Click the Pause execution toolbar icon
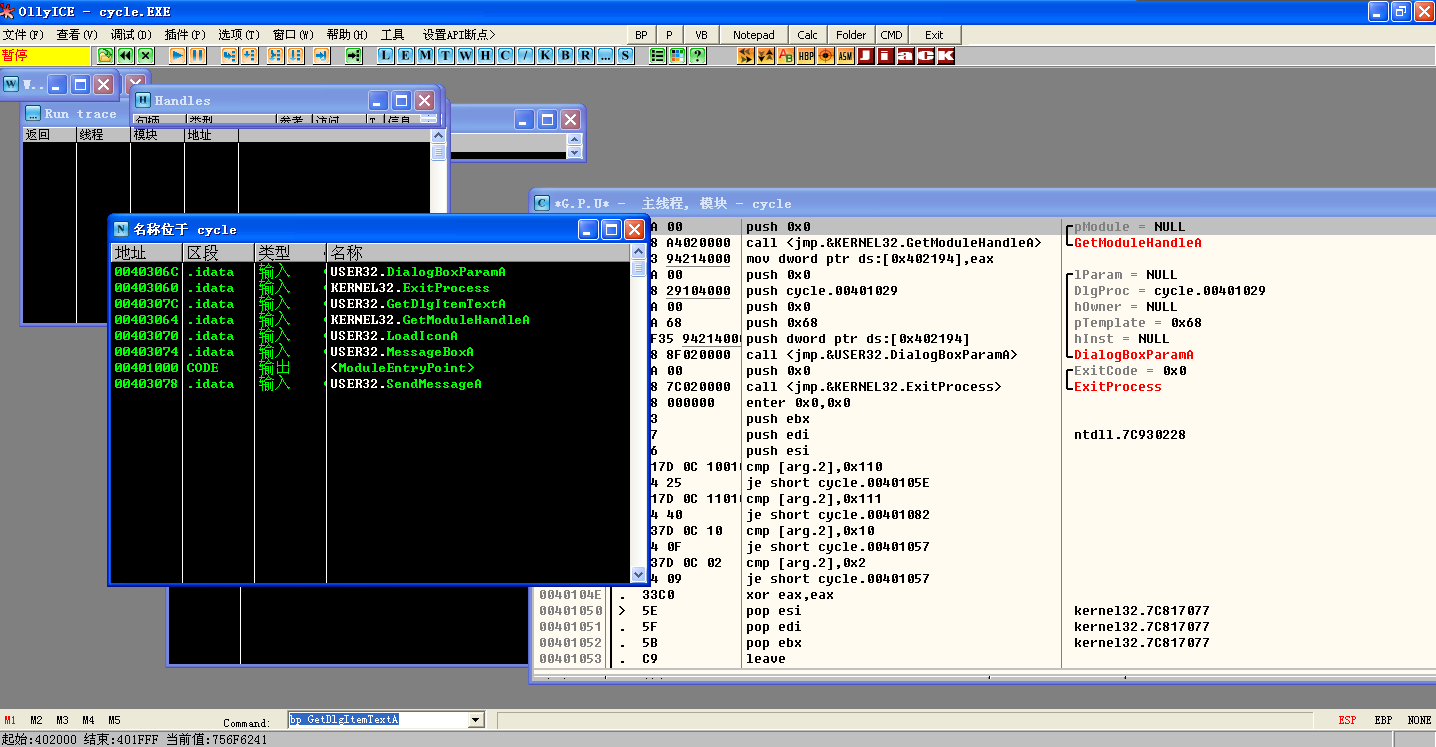 [198, 56]
